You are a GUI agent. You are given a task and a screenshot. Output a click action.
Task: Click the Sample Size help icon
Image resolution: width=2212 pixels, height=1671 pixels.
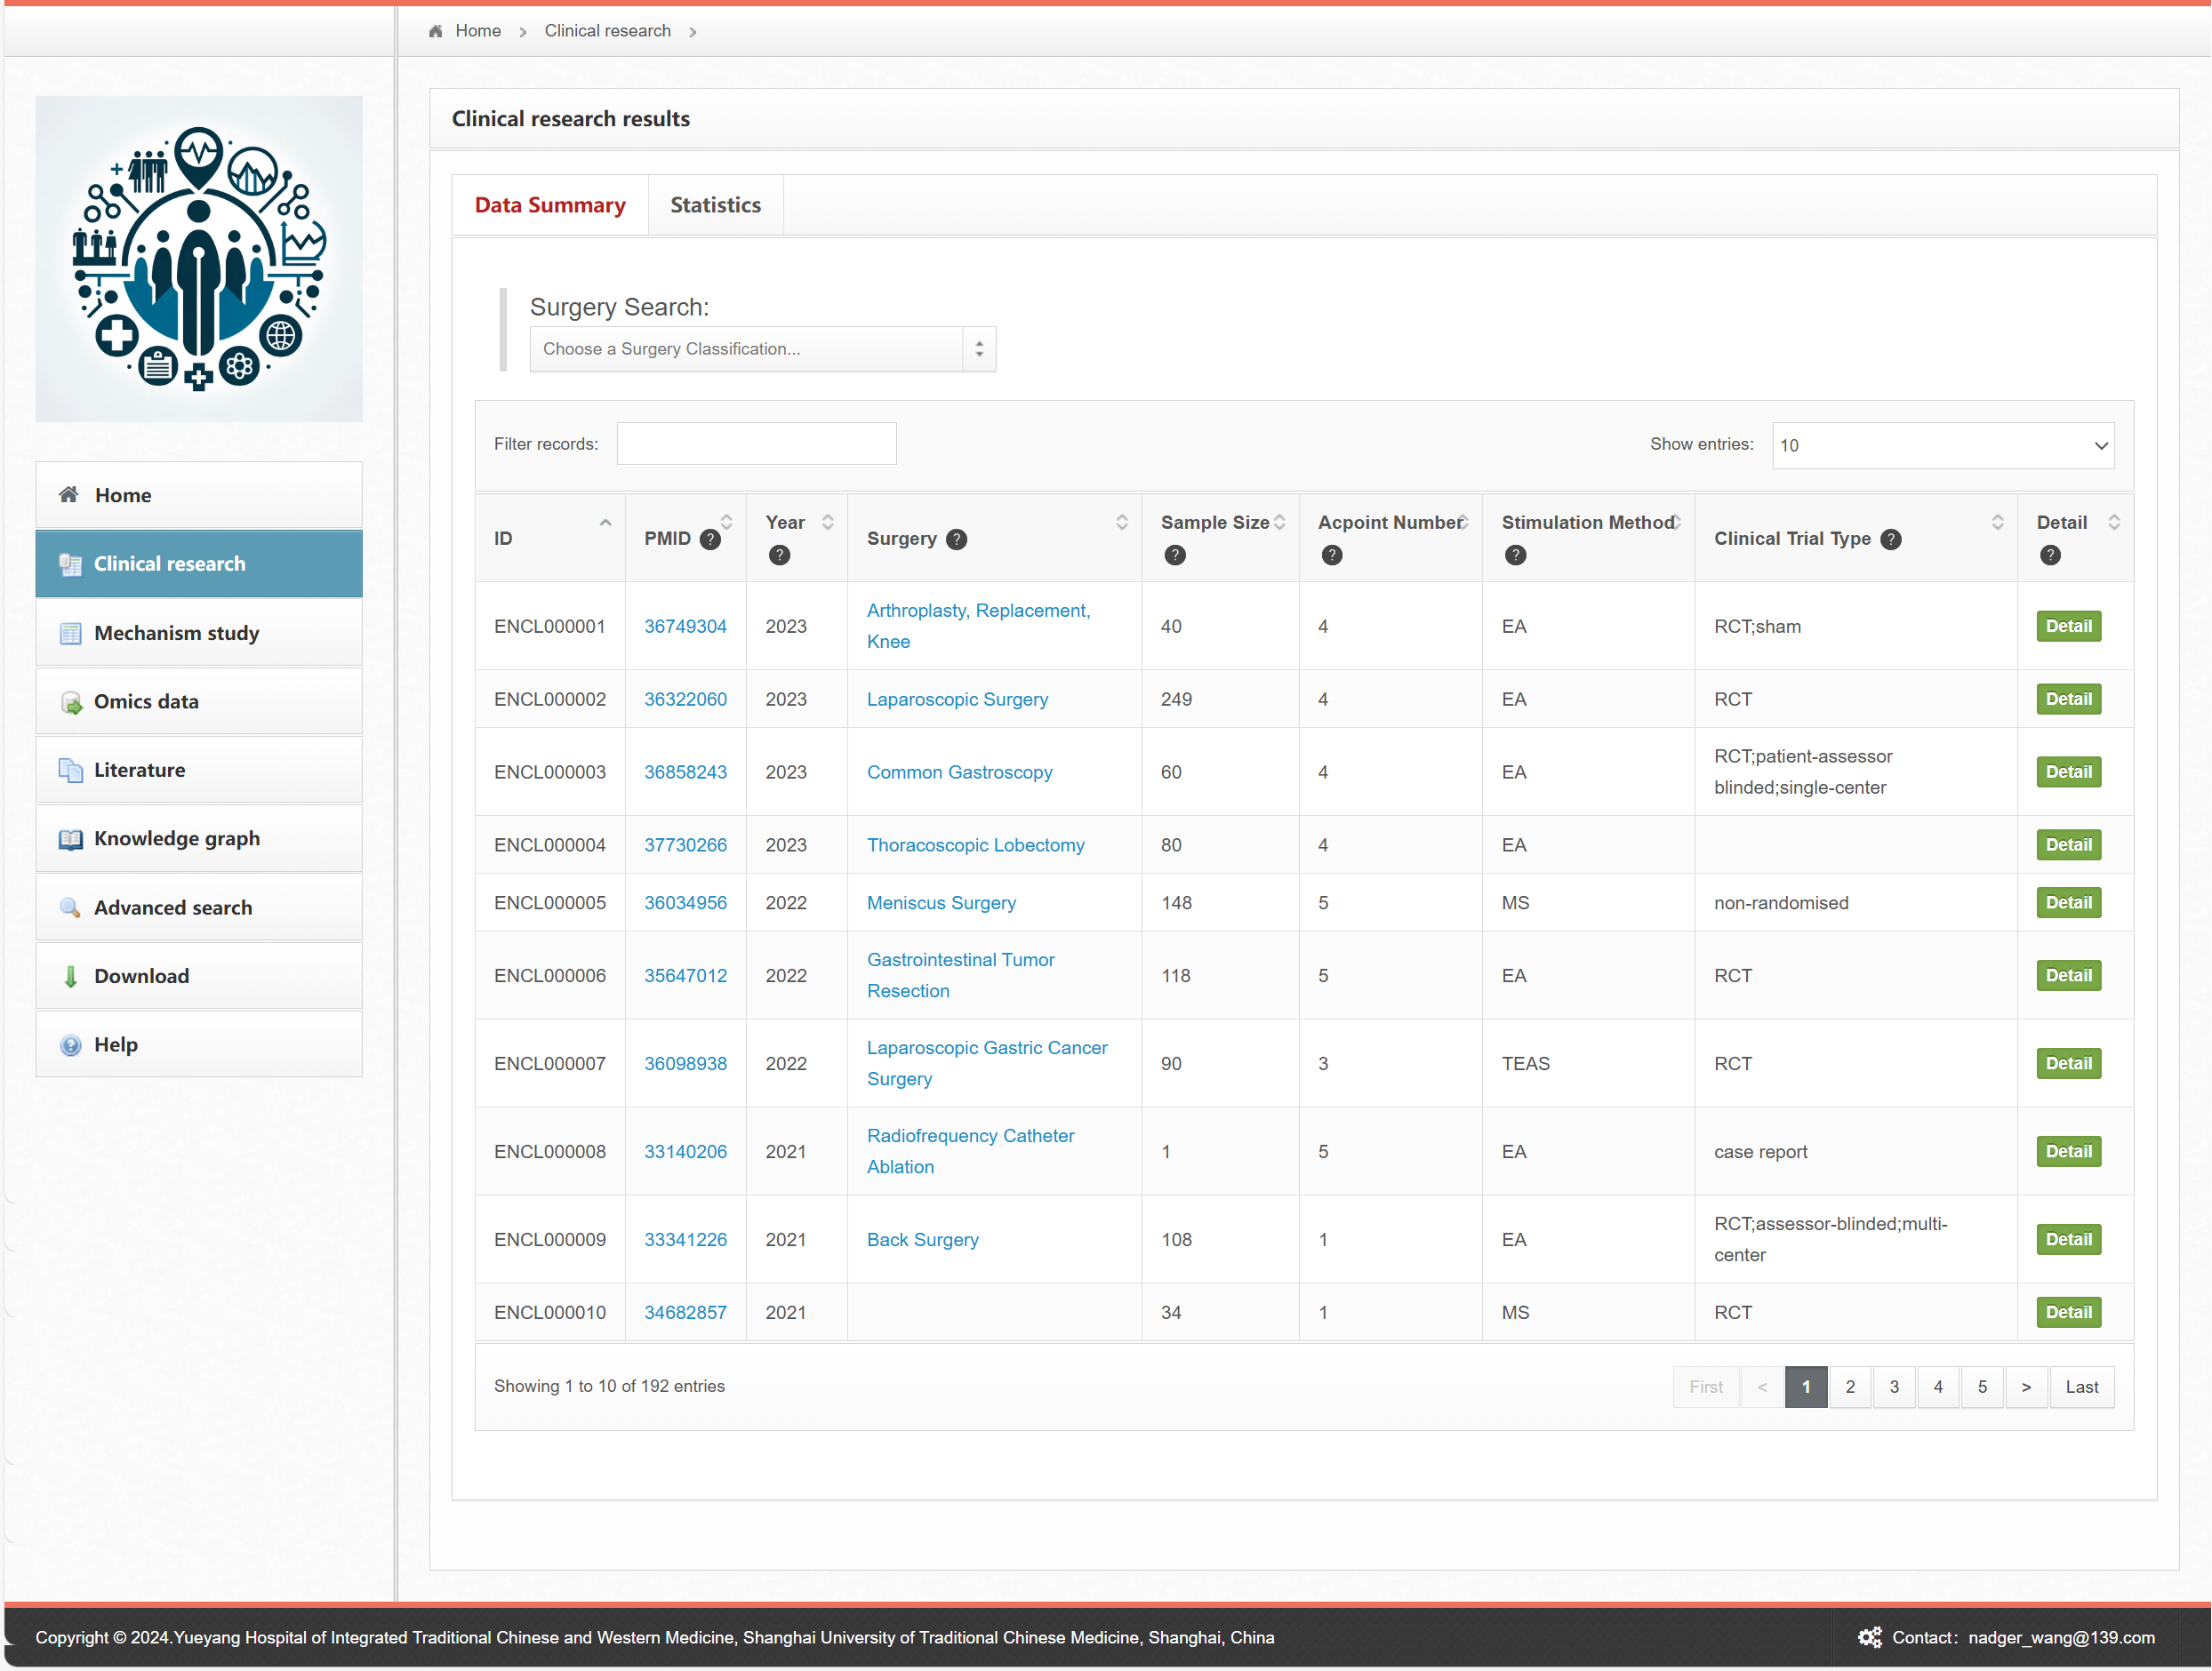(x=1175, y=555)
